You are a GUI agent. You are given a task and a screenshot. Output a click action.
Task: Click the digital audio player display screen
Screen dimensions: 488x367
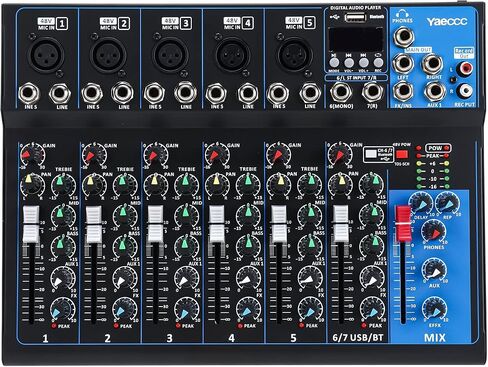click(355, 39)
